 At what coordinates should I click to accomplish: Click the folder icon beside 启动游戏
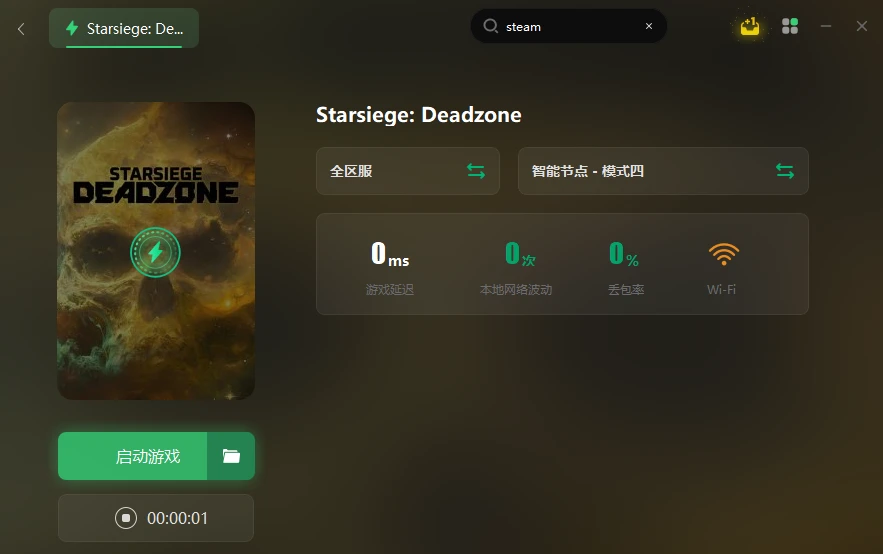click(x=231, y=456)
